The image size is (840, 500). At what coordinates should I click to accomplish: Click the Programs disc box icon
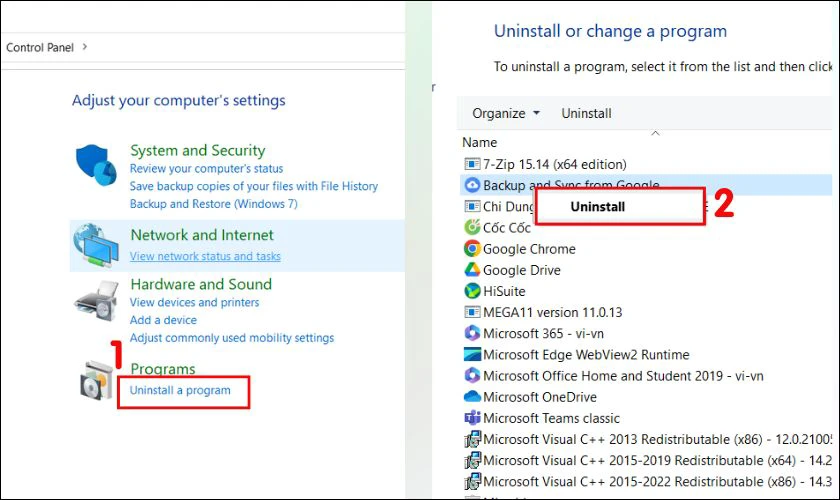[96, 381]
